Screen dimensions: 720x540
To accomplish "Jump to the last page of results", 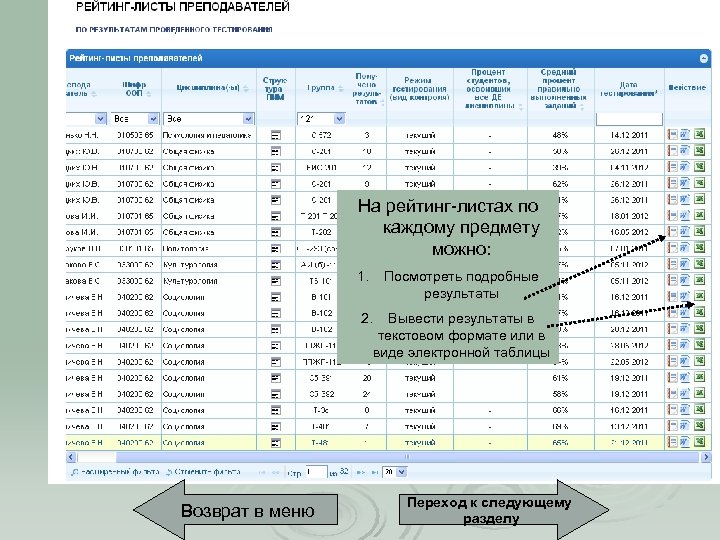I will (374, 472).
